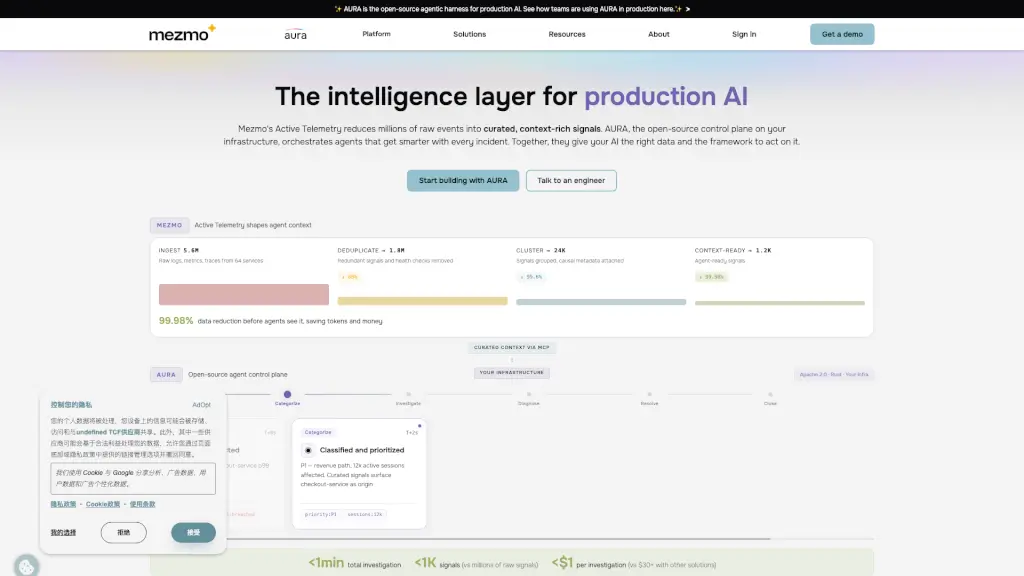Reject cookies with the 拒绝 button
Screen dimensions: 1024x576
coord(123,532)
